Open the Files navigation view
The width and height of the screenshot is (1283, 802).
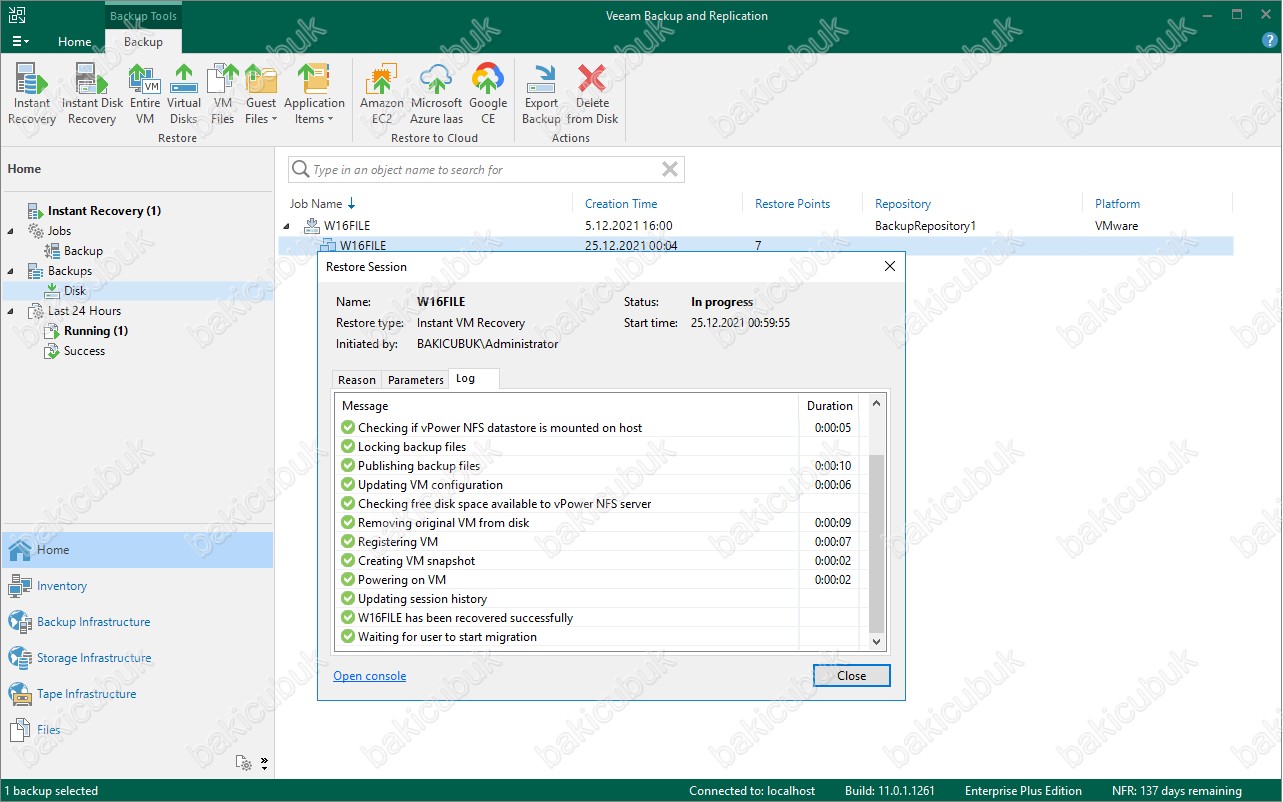(x=136, y=730)
